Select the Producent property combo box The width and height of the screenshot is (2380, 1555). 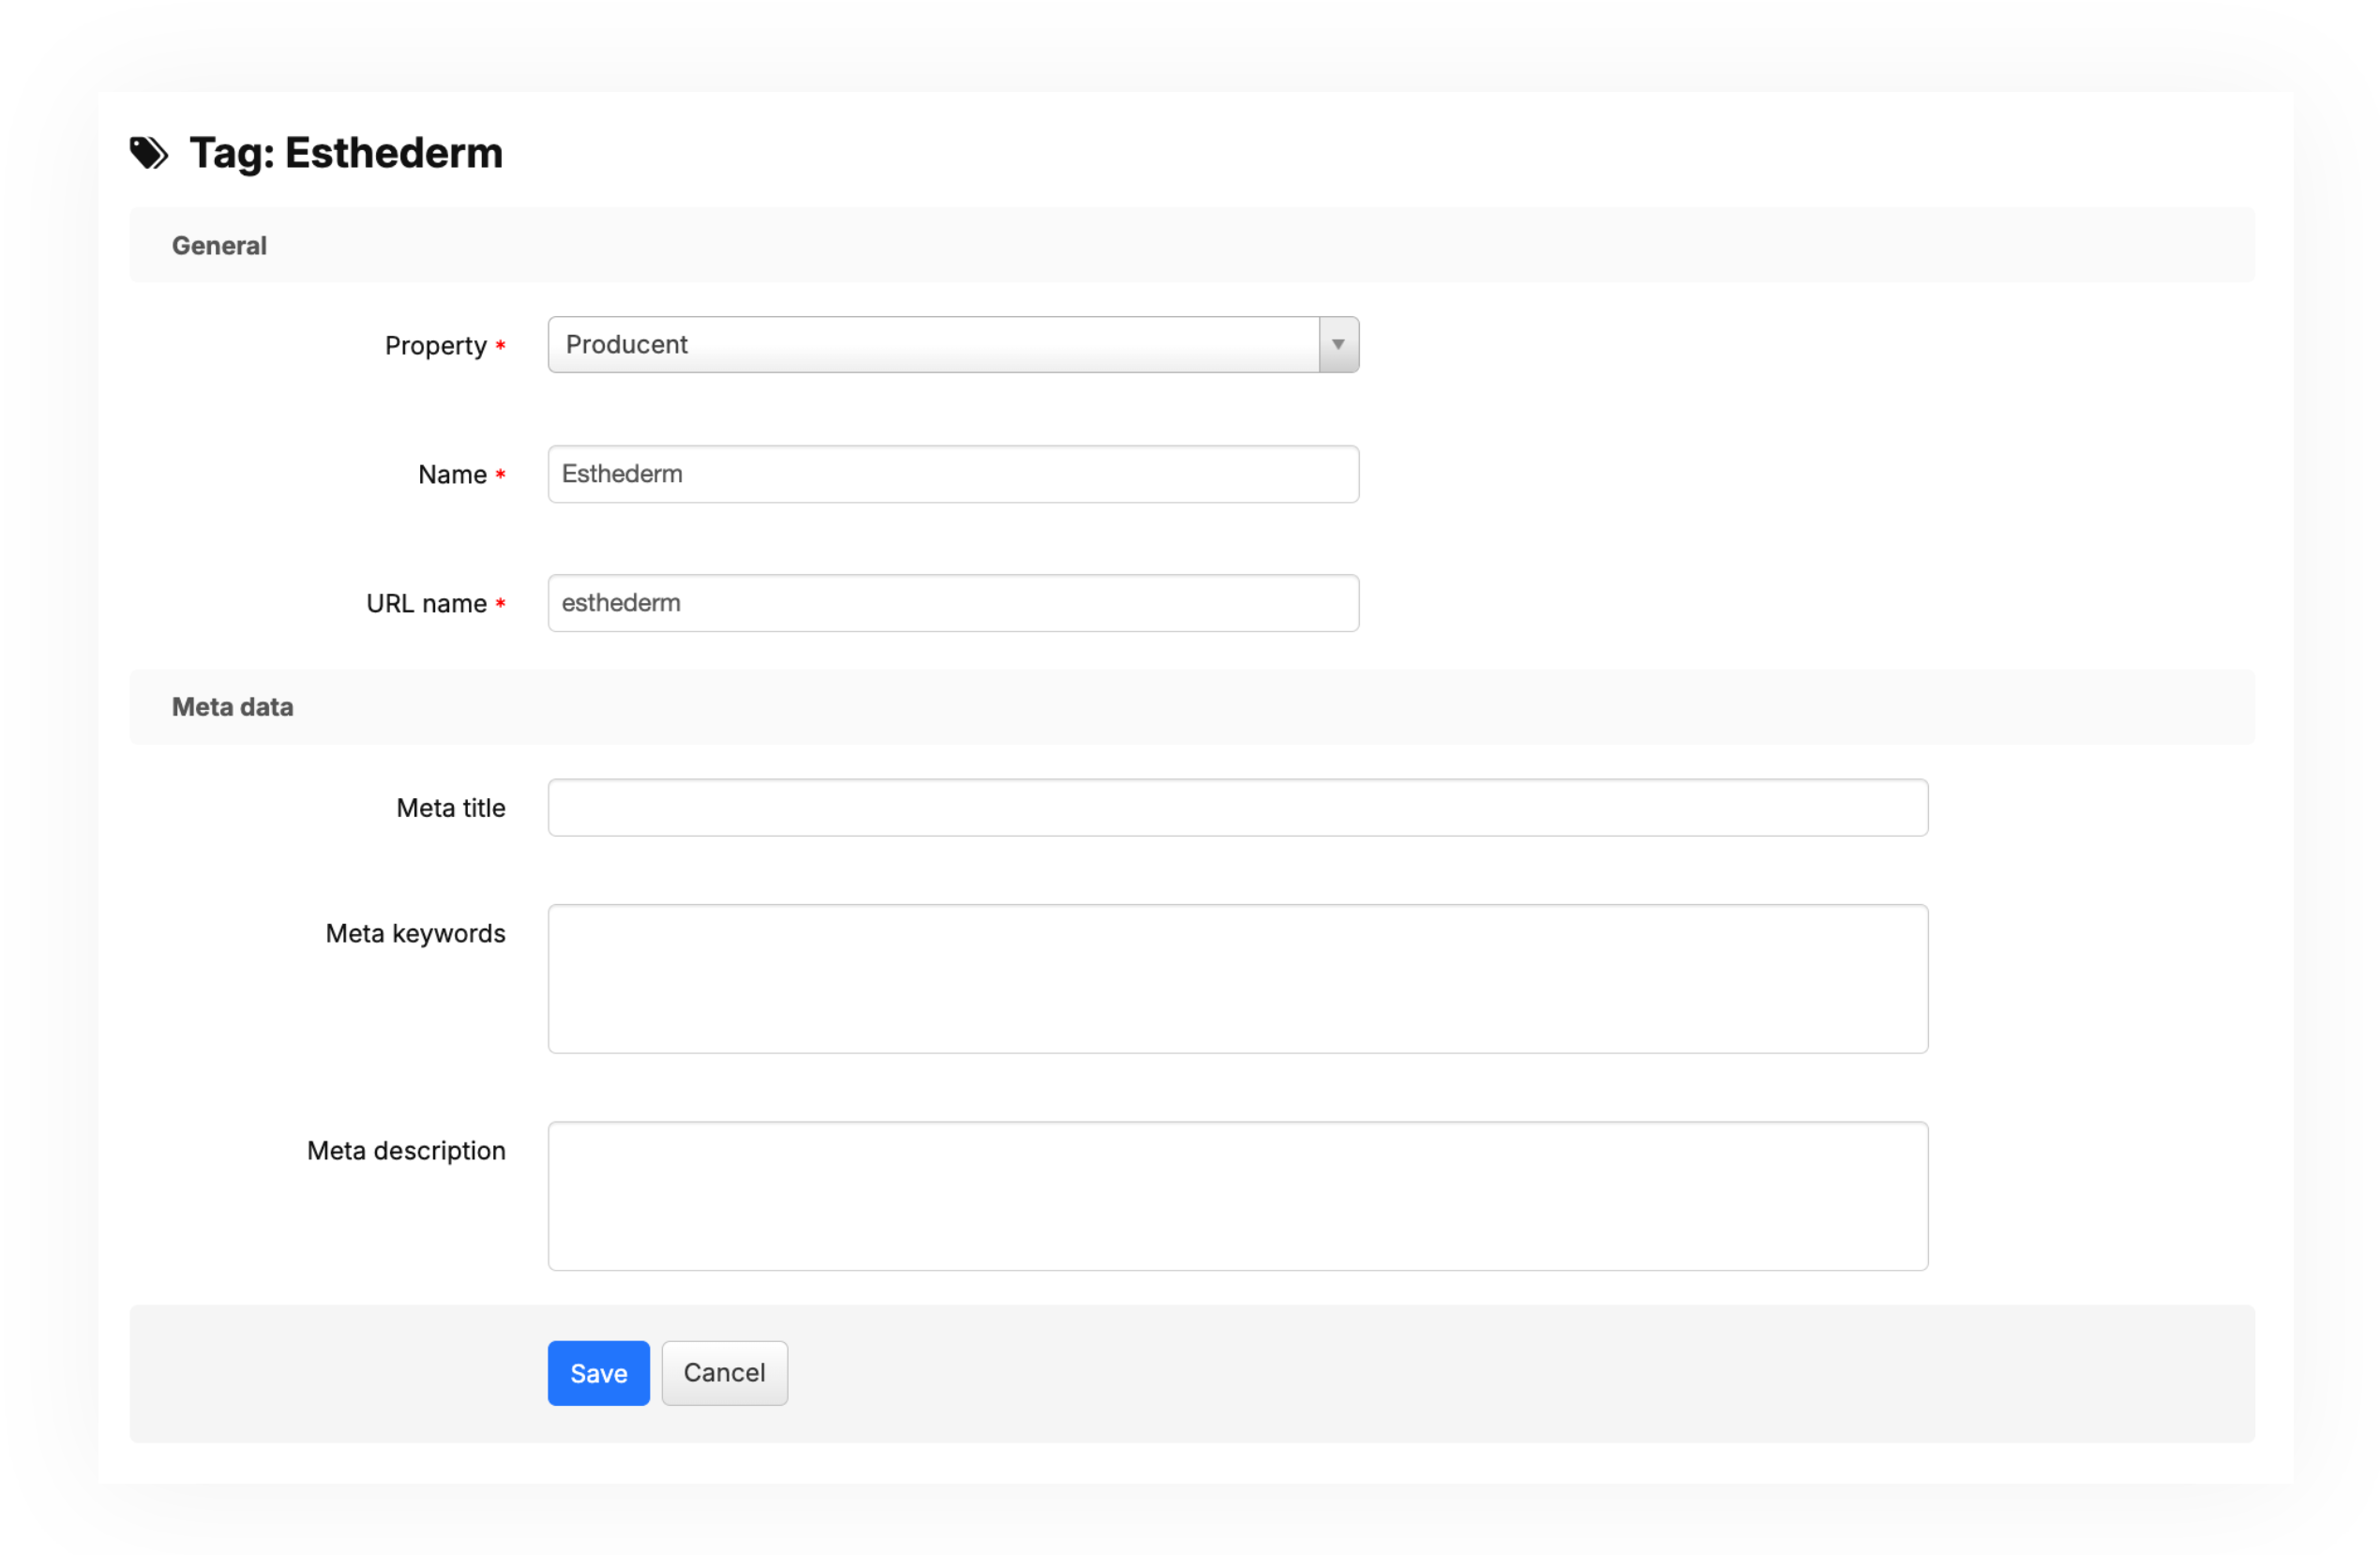[932, 345]
